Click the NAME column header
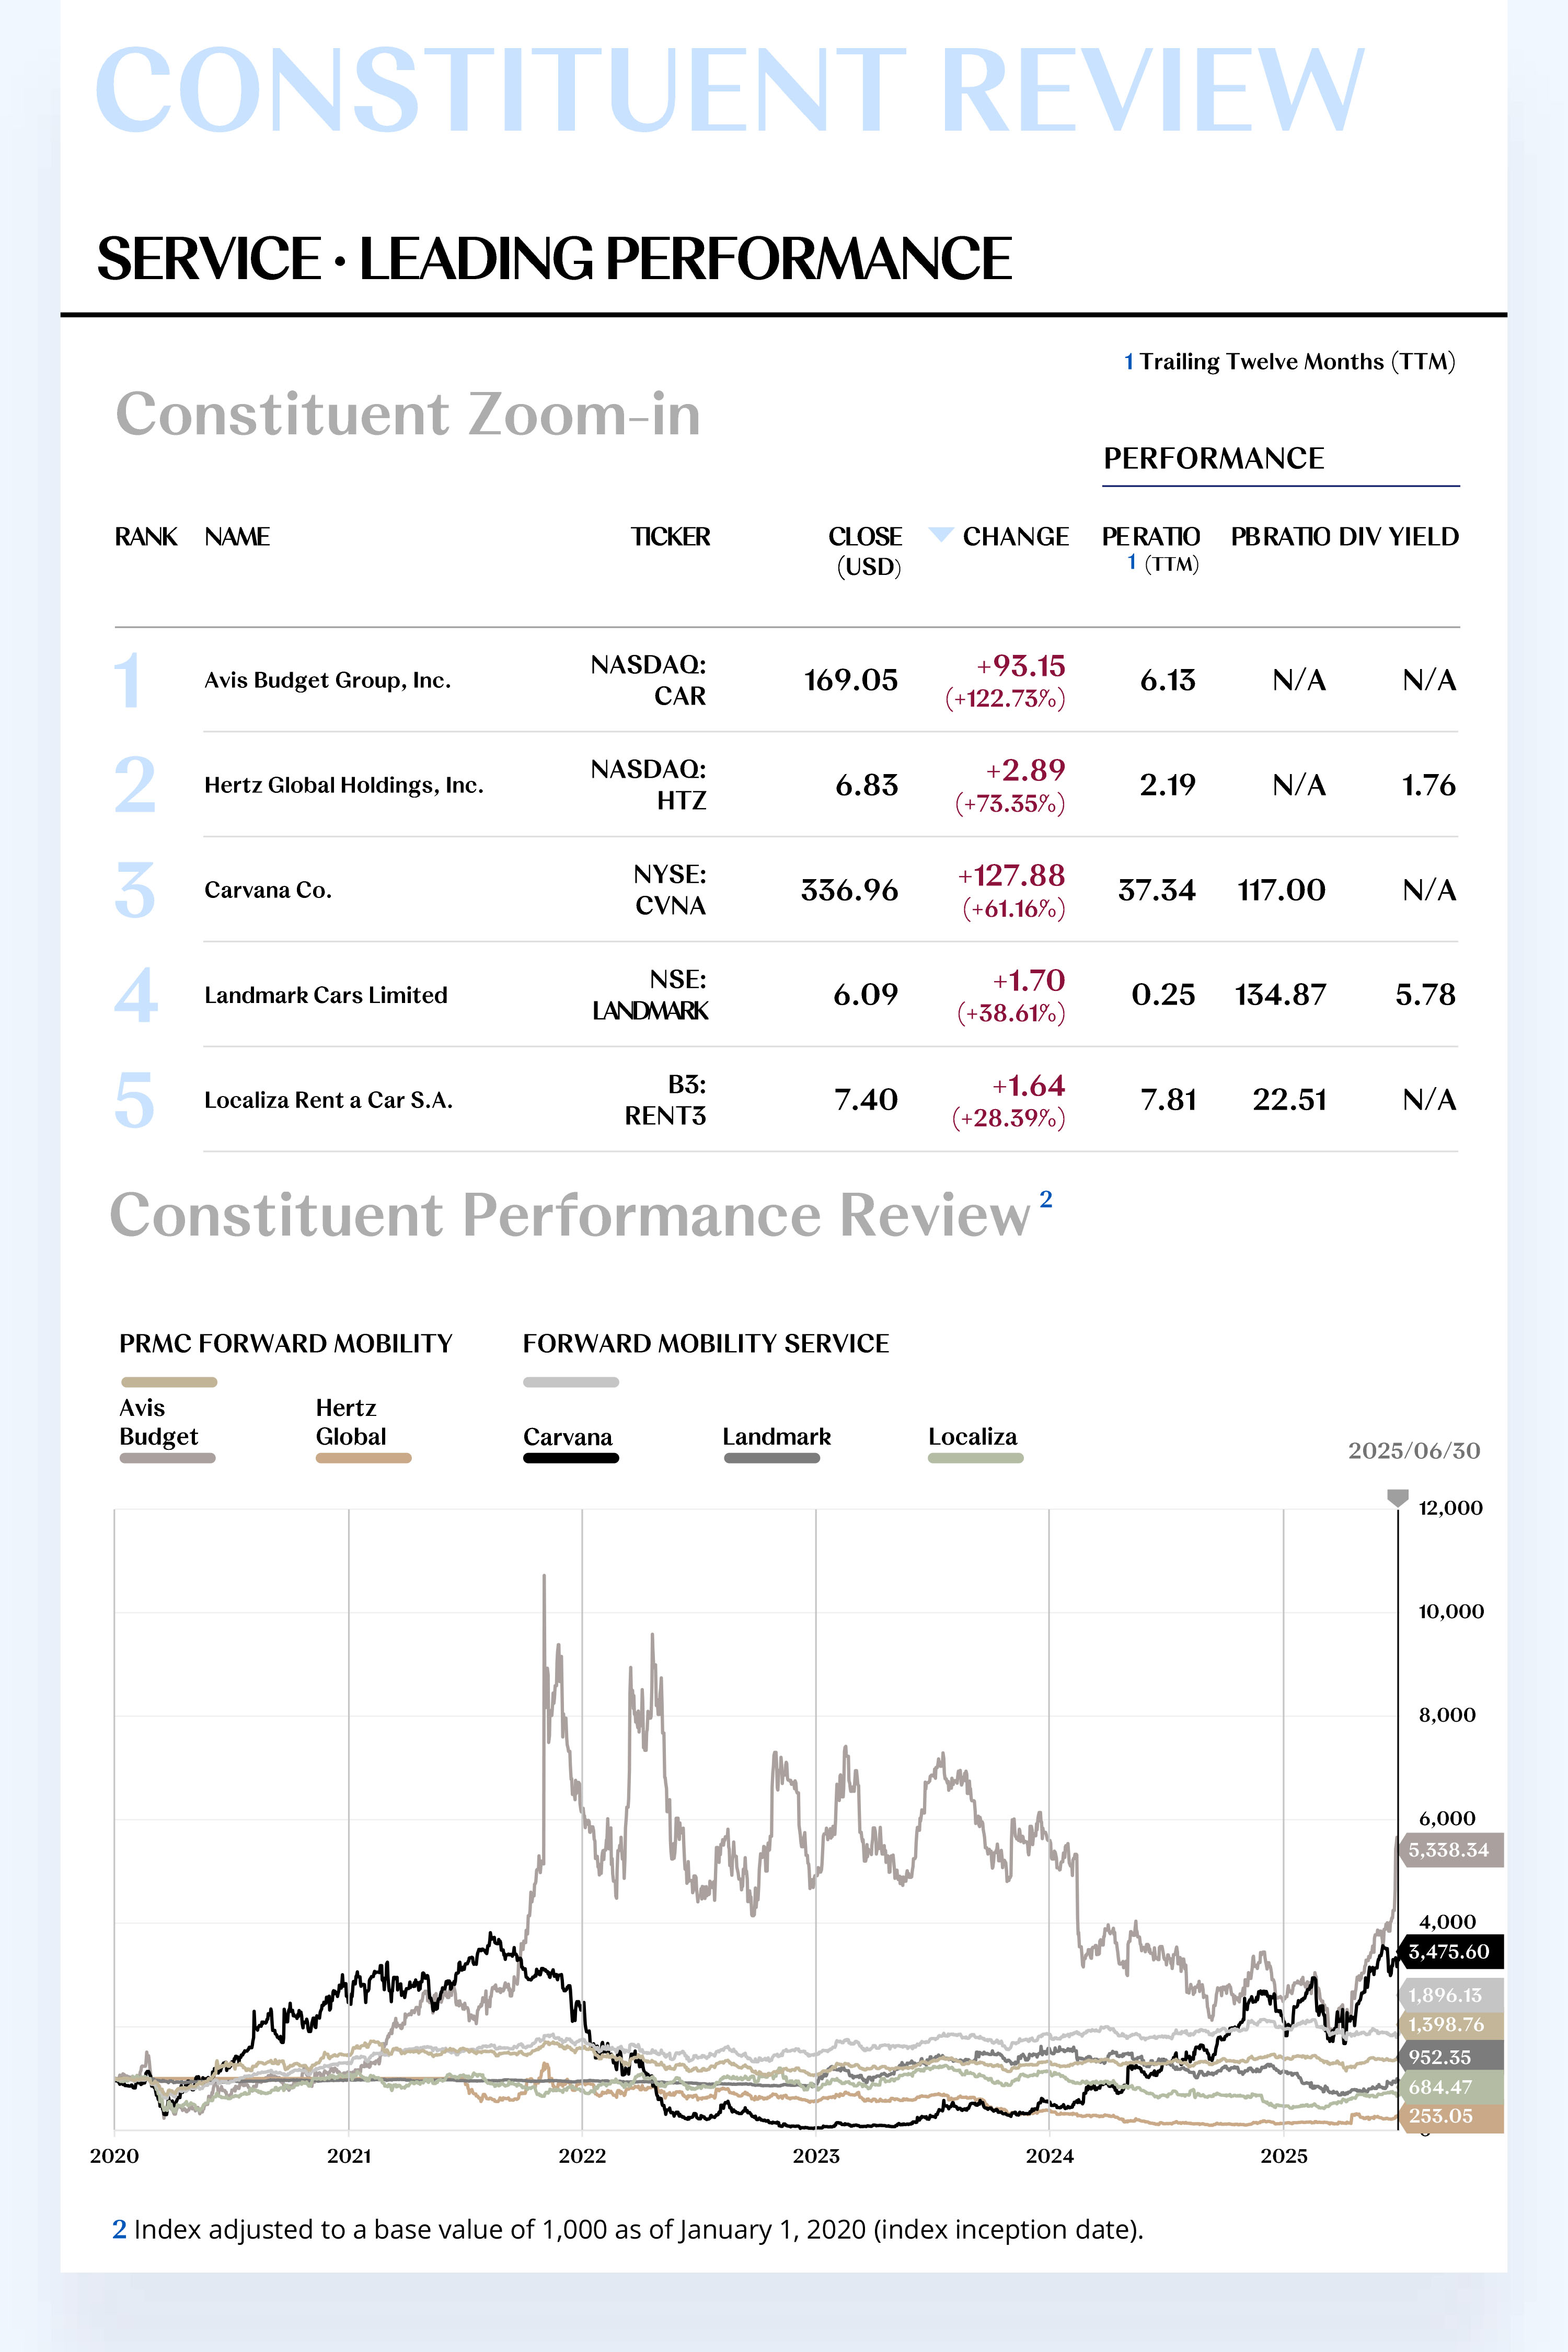Screen dimensions: 1568x2352 (237, 537)
